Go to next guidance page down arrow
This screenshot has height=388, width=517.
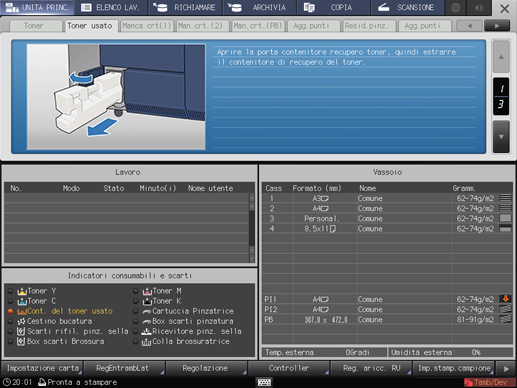(501, 137)
